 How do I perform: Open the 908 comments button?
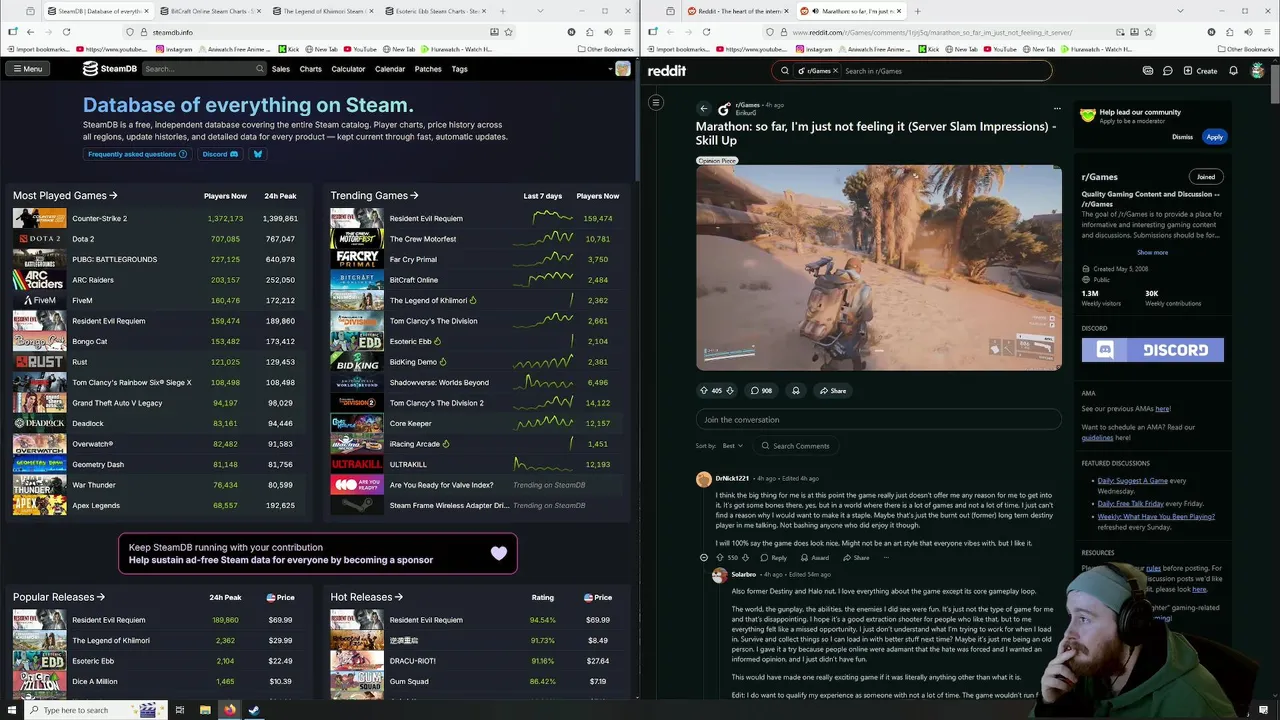point(762,391)
